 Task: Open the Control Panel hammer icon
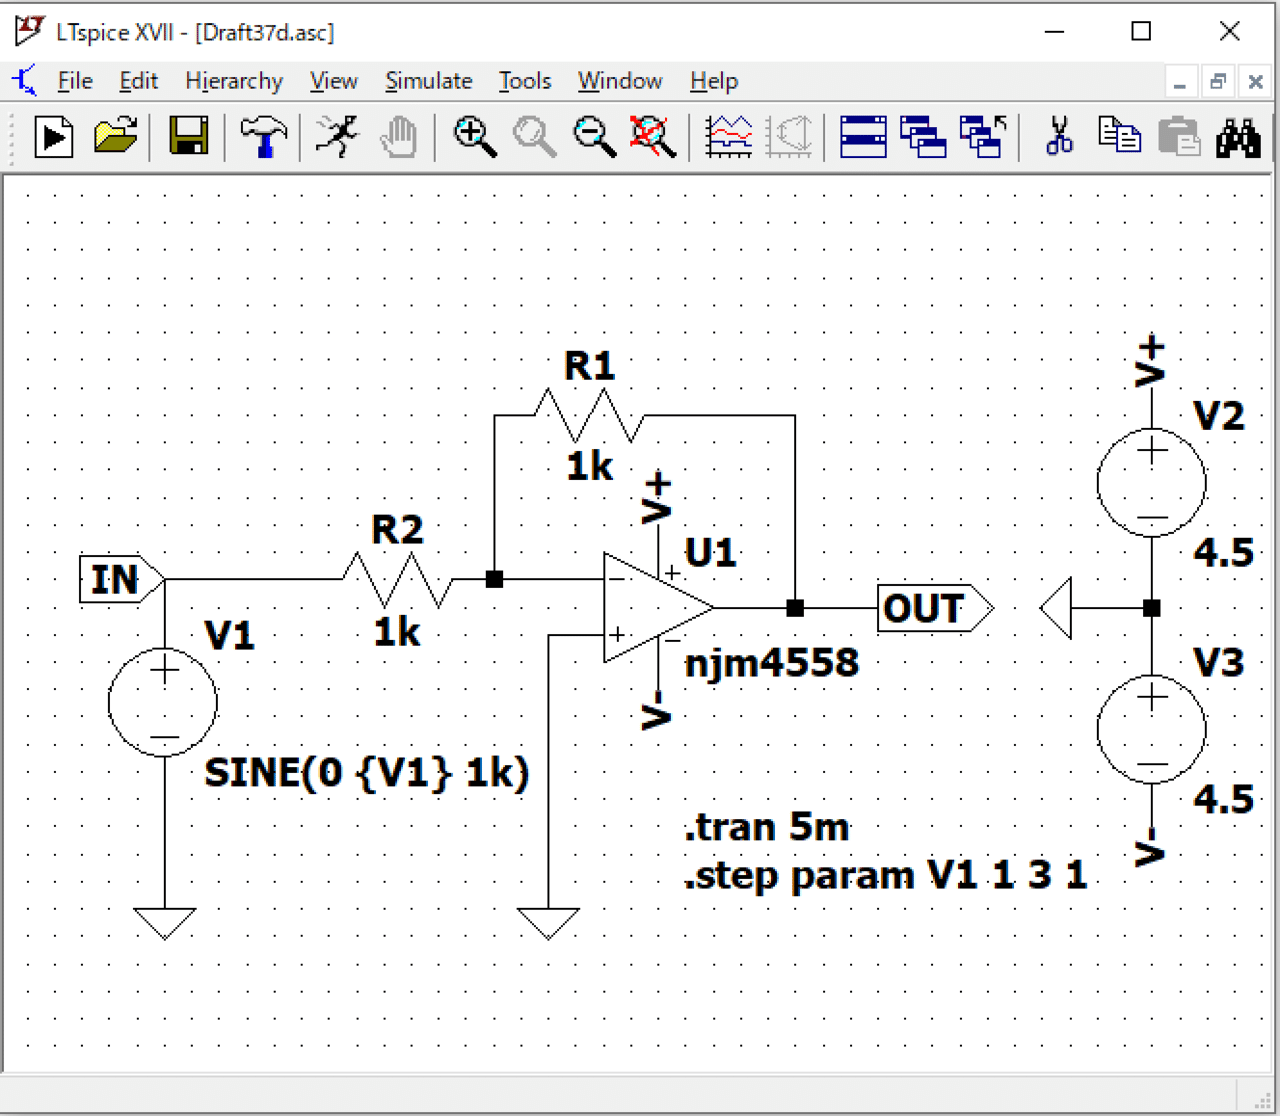[263, 136]
